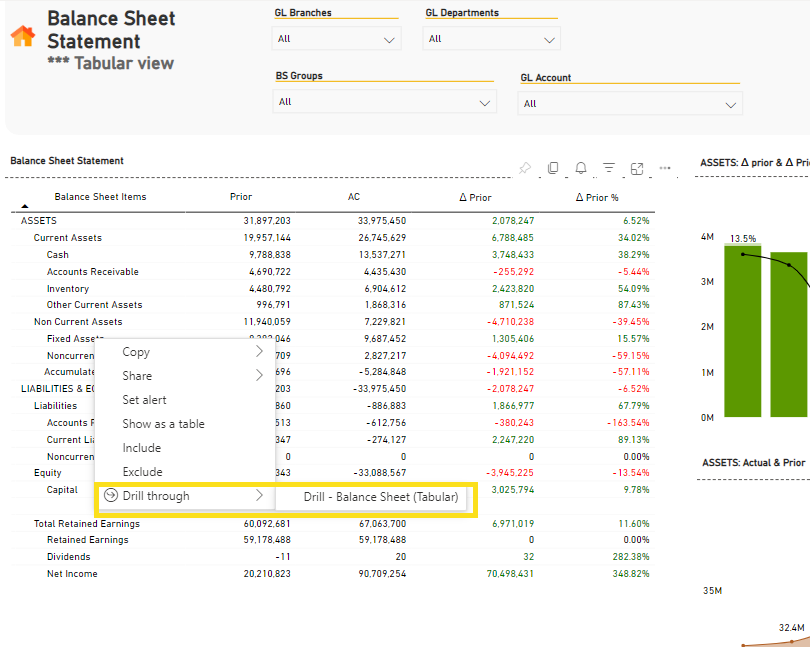Open the GL Departments dropdown
Viewport: 810px width, 647px height.
(491, 39)
